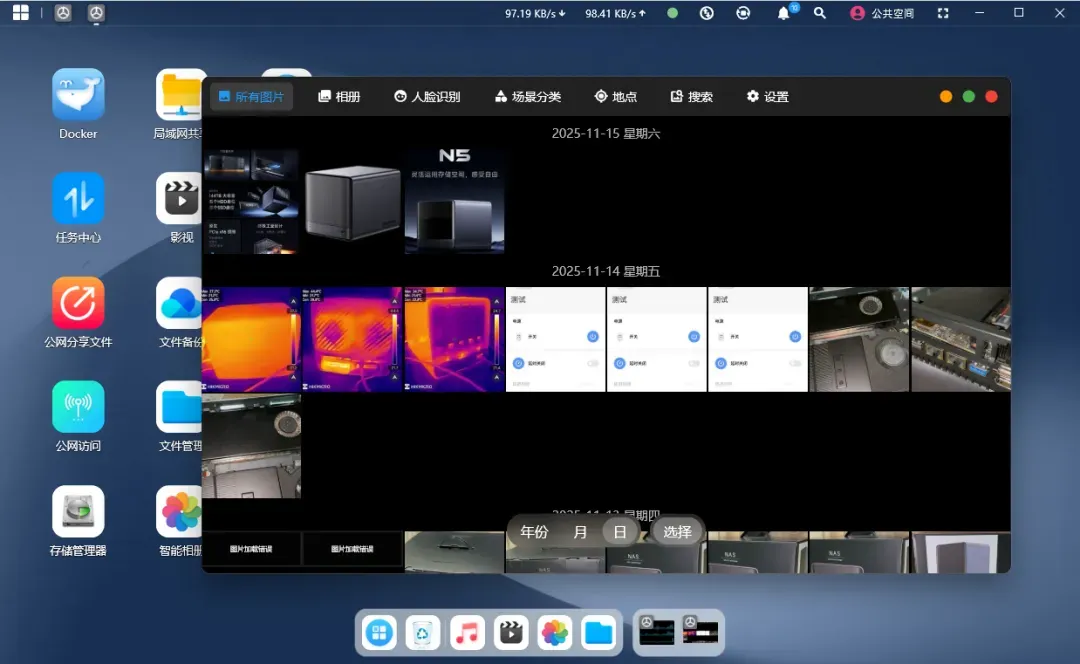Open the N5 product poster thumbnail
Viewport: 1080px width, 664px height.
pyautogui.click(x=455, y=201)
